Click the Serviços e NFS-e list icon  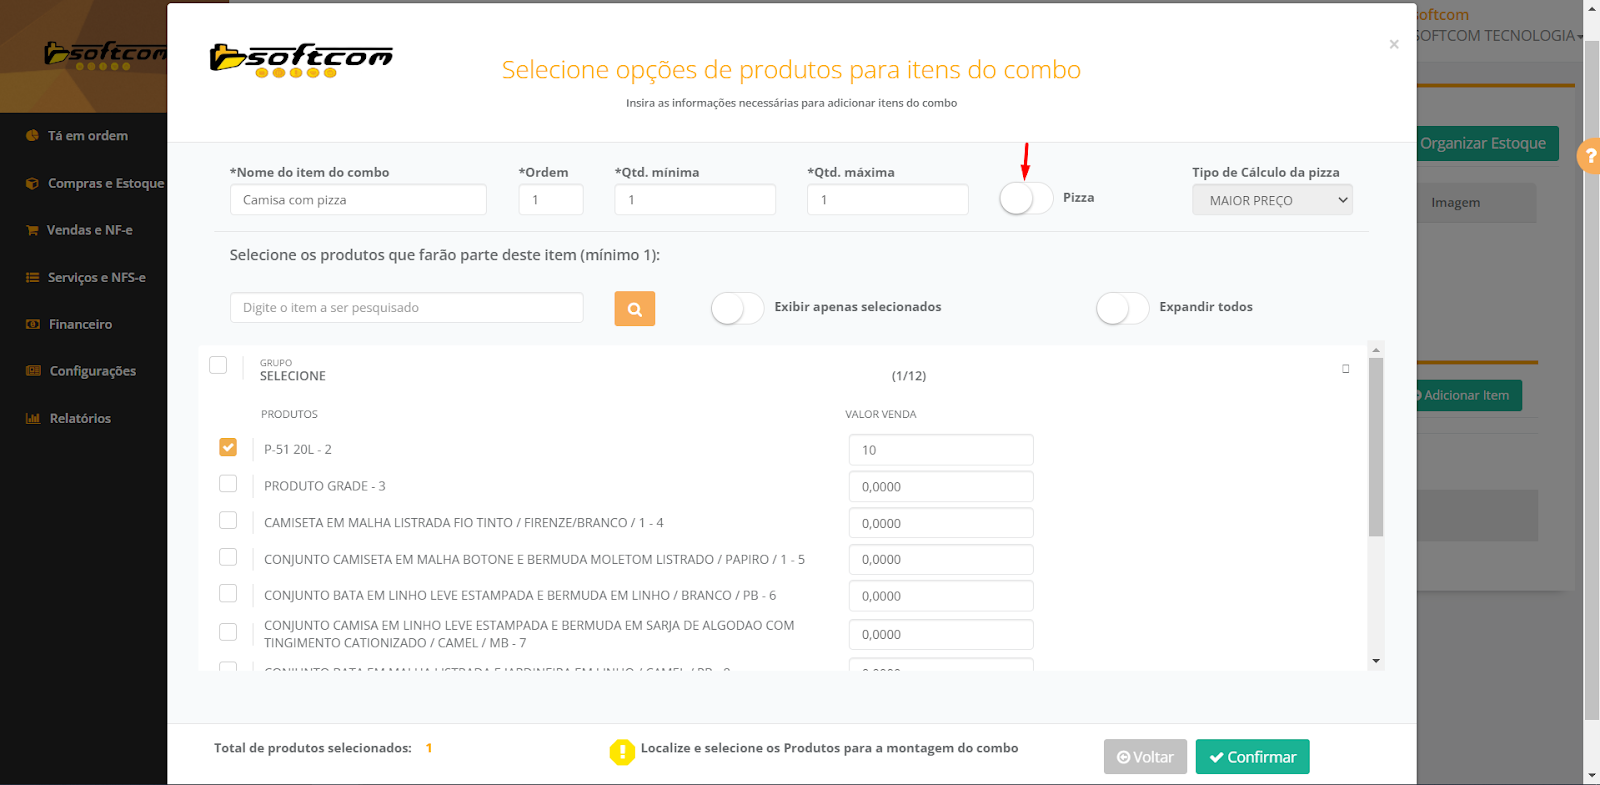(x=32, y=278)
